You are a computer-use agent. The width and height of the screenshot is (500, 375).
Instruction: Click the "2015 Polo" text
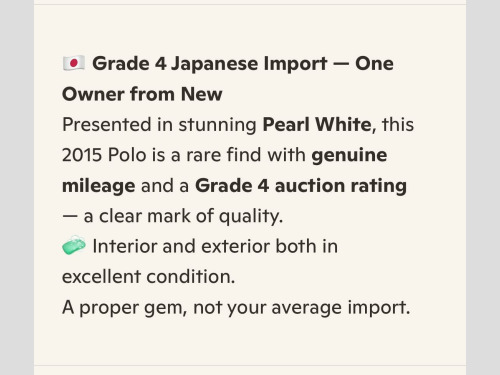coord(104,155)
